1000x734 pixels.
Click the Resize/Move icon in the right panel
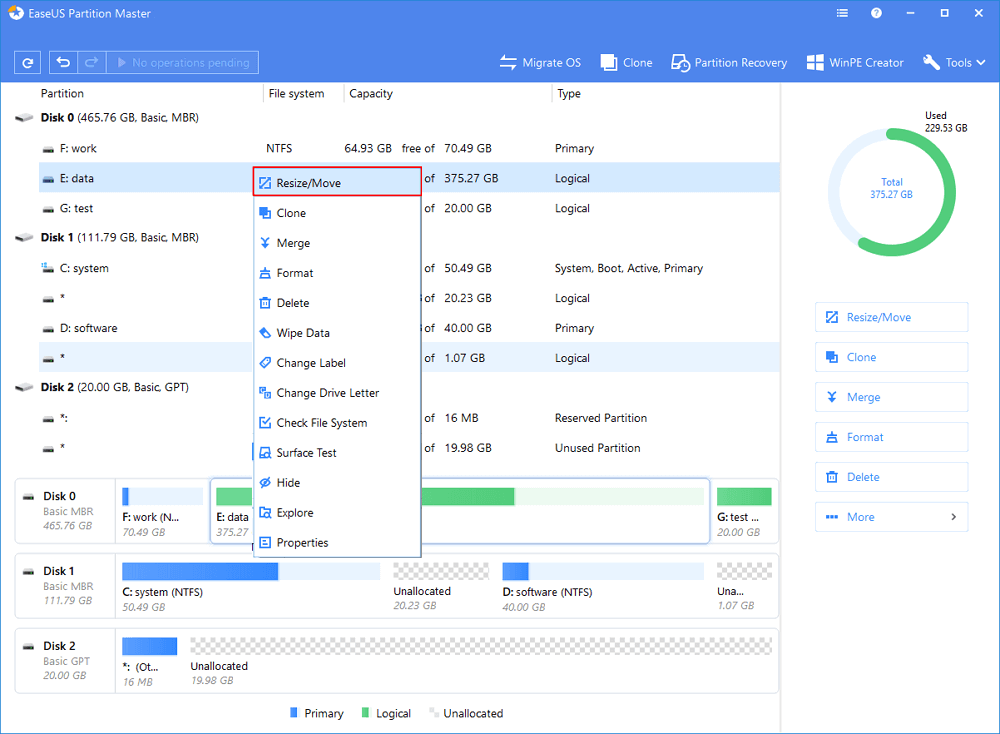[832, 318]
